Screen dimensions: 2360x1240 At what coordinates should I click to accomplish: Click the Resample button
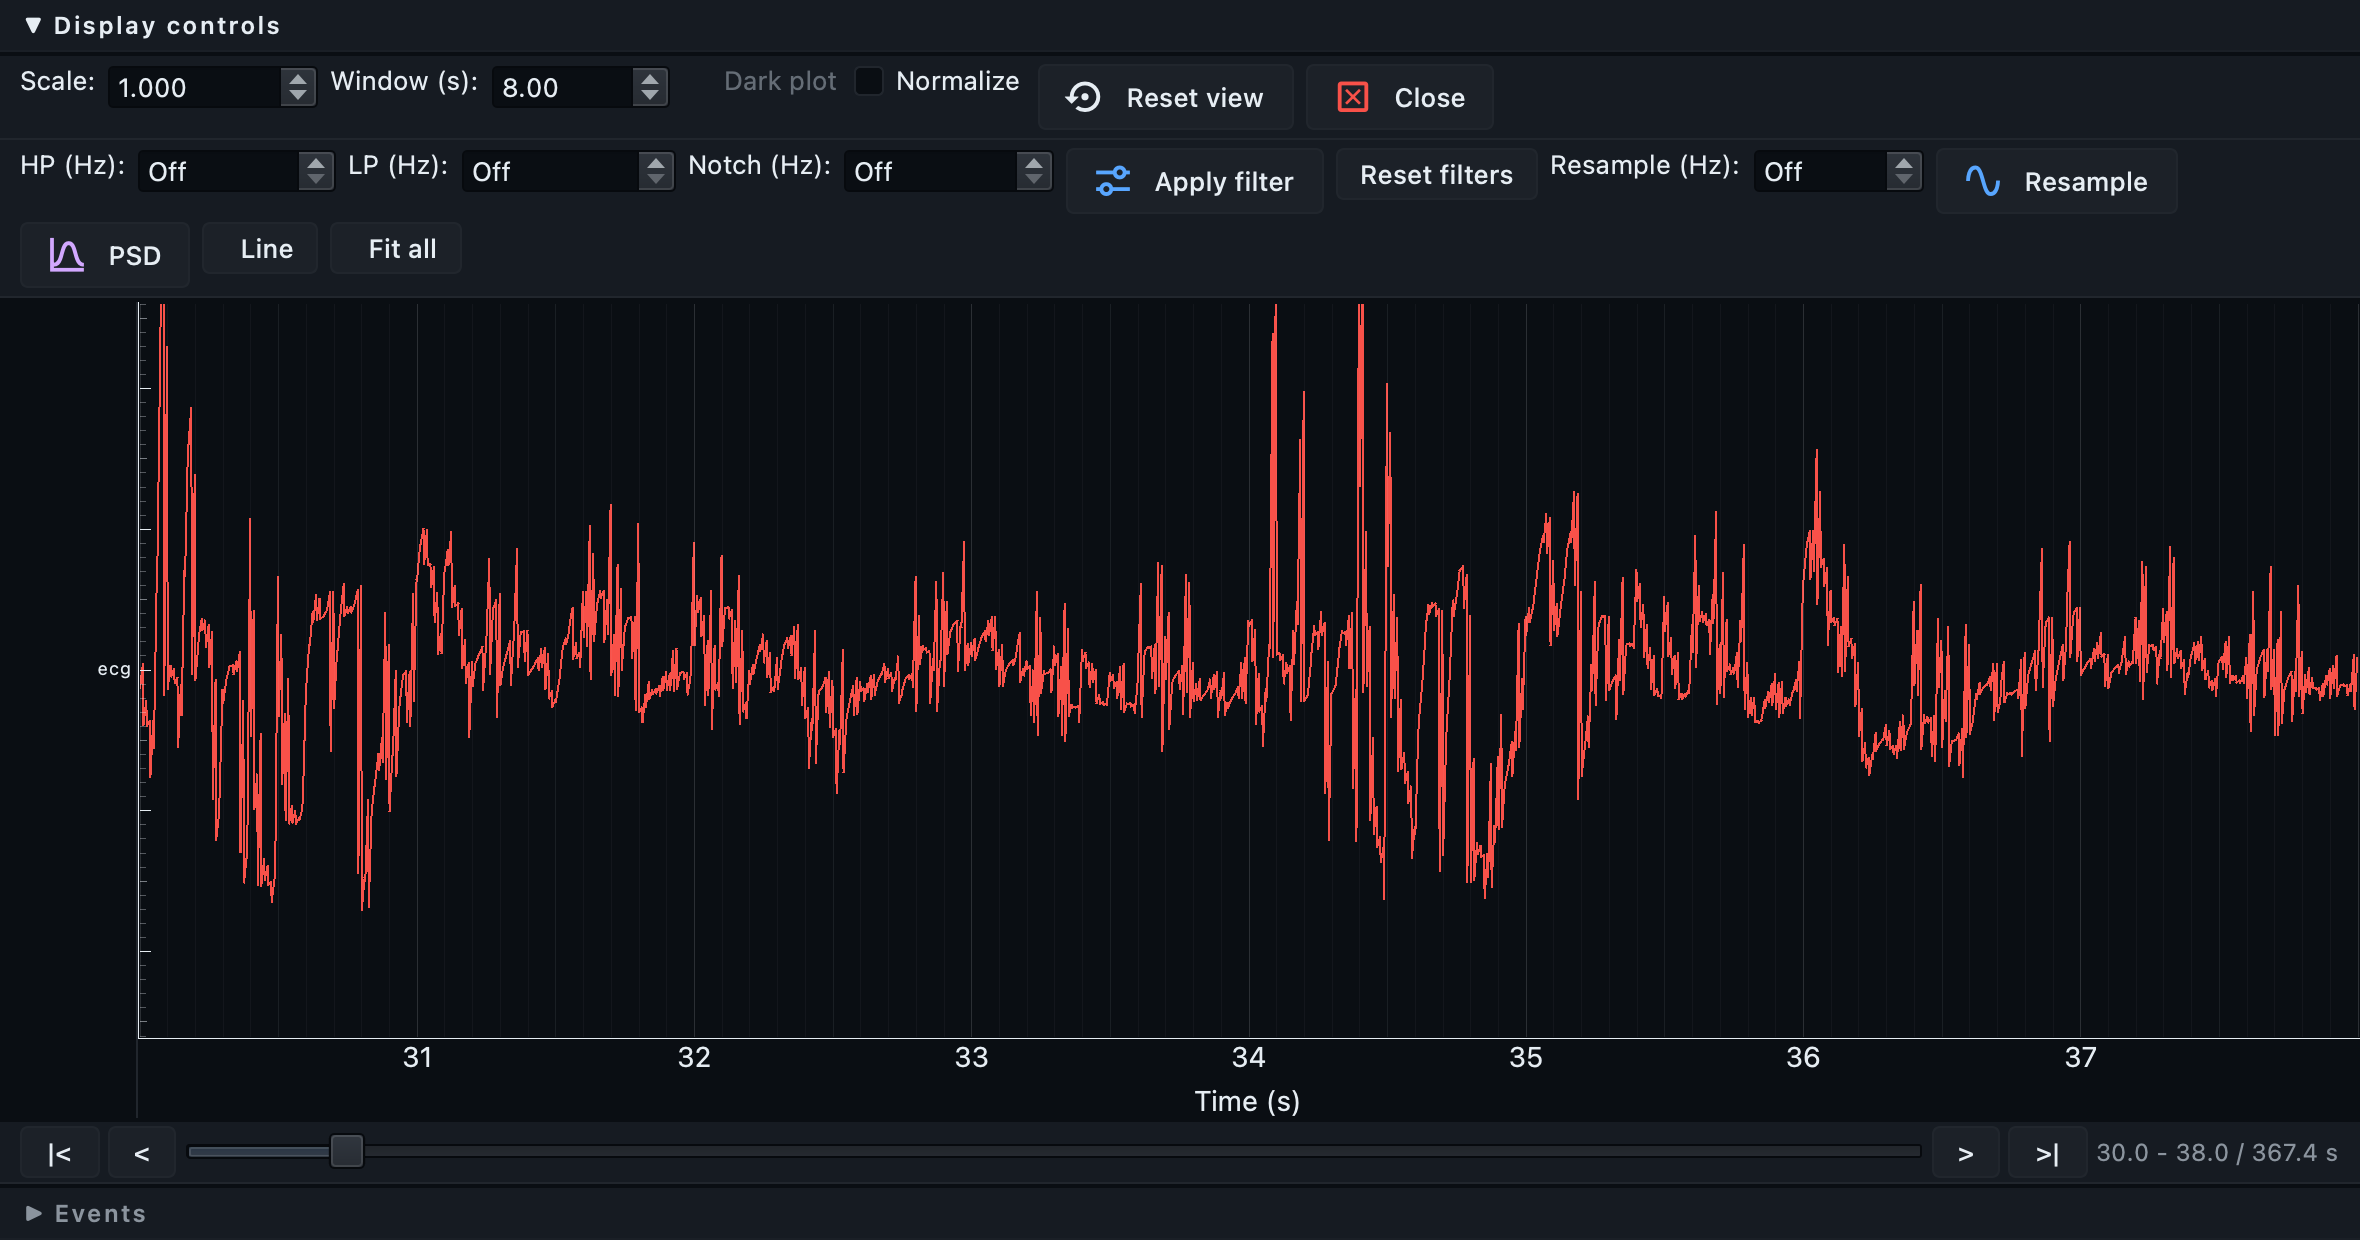tap(2056, 181)
